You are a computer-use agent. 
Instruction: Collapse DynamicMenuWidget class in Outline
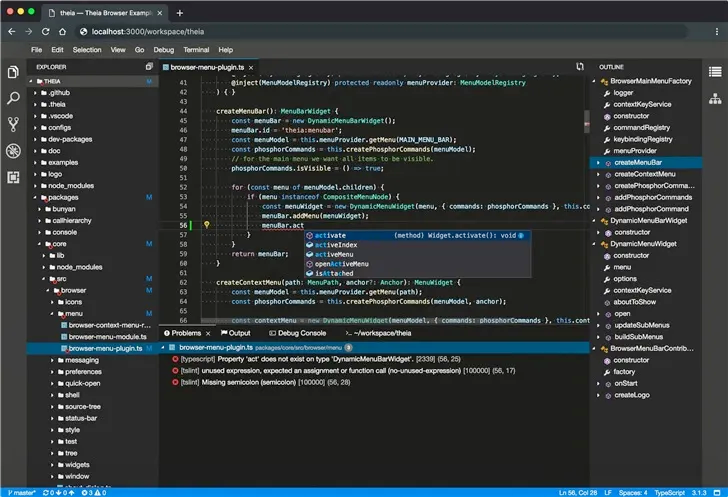click(594, 244)
